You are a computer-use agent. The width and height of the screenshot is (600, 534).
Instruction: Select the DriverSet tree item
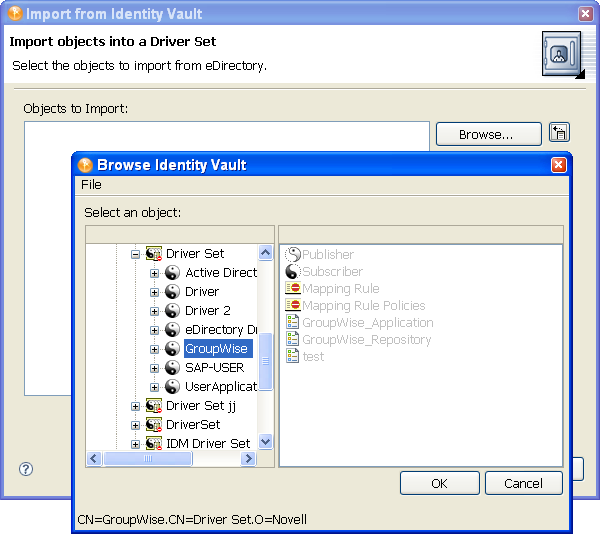pyautogui.click(x=193, y=425)
